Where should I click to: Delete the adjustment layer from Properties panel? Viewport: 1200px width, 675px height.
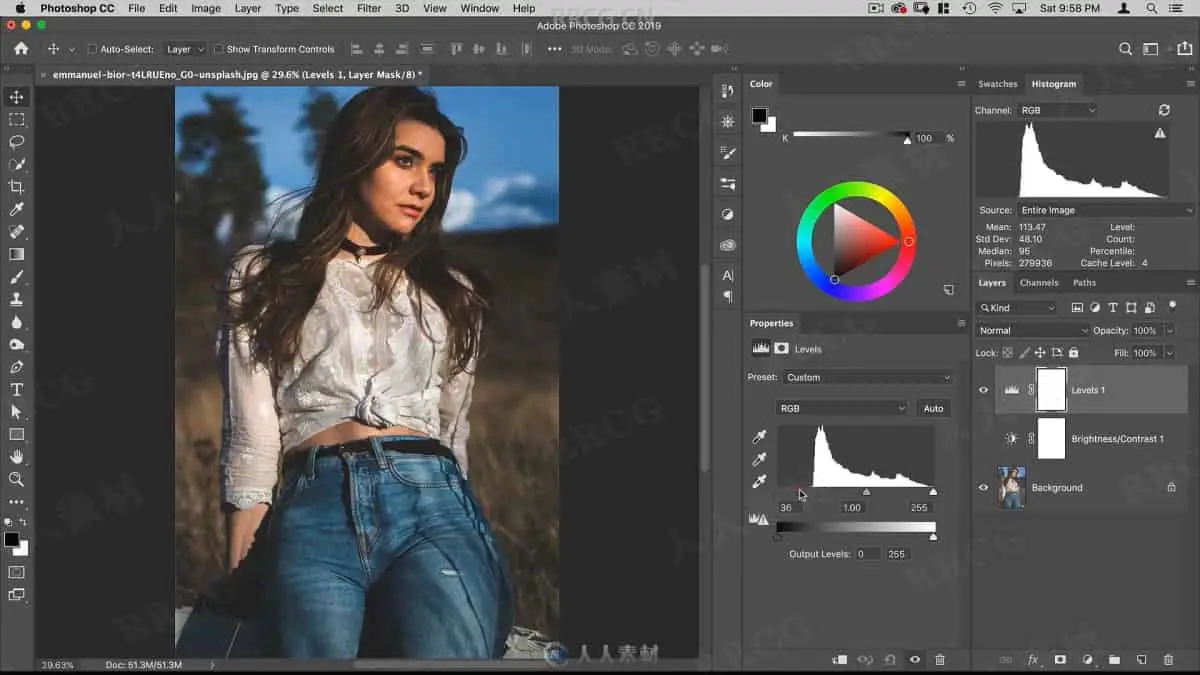(939, 660)
